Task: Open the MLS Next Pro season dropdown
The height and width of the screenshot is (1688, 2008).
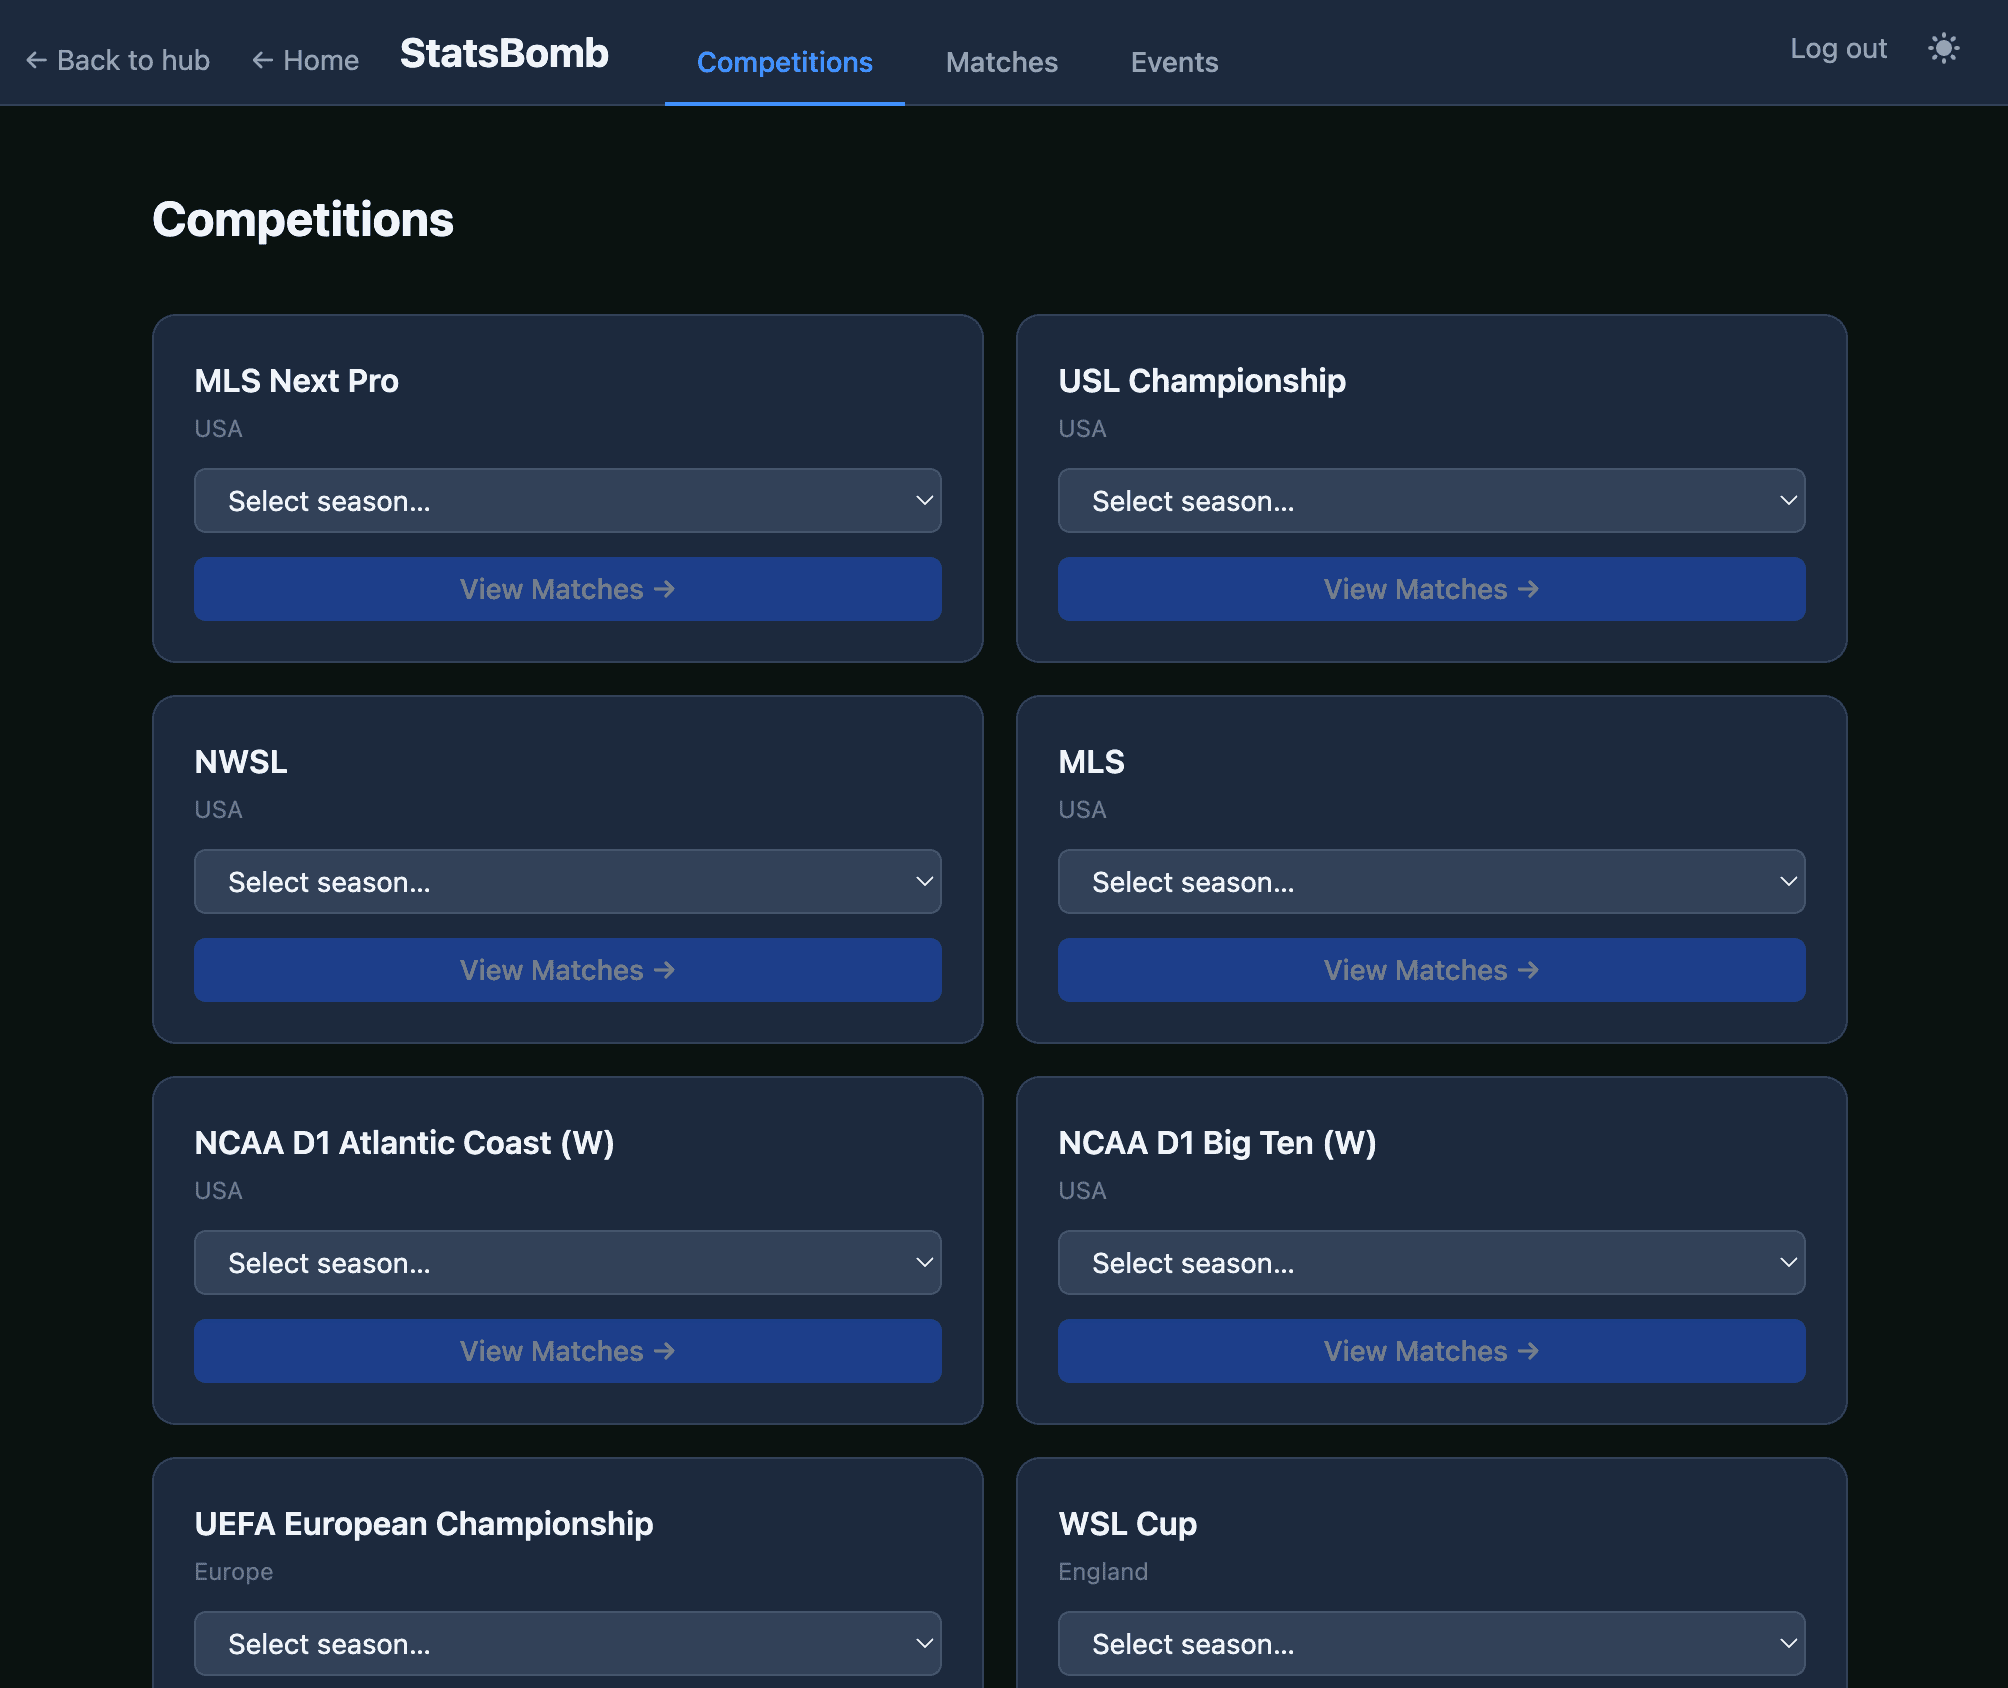Action: [568, 500]
